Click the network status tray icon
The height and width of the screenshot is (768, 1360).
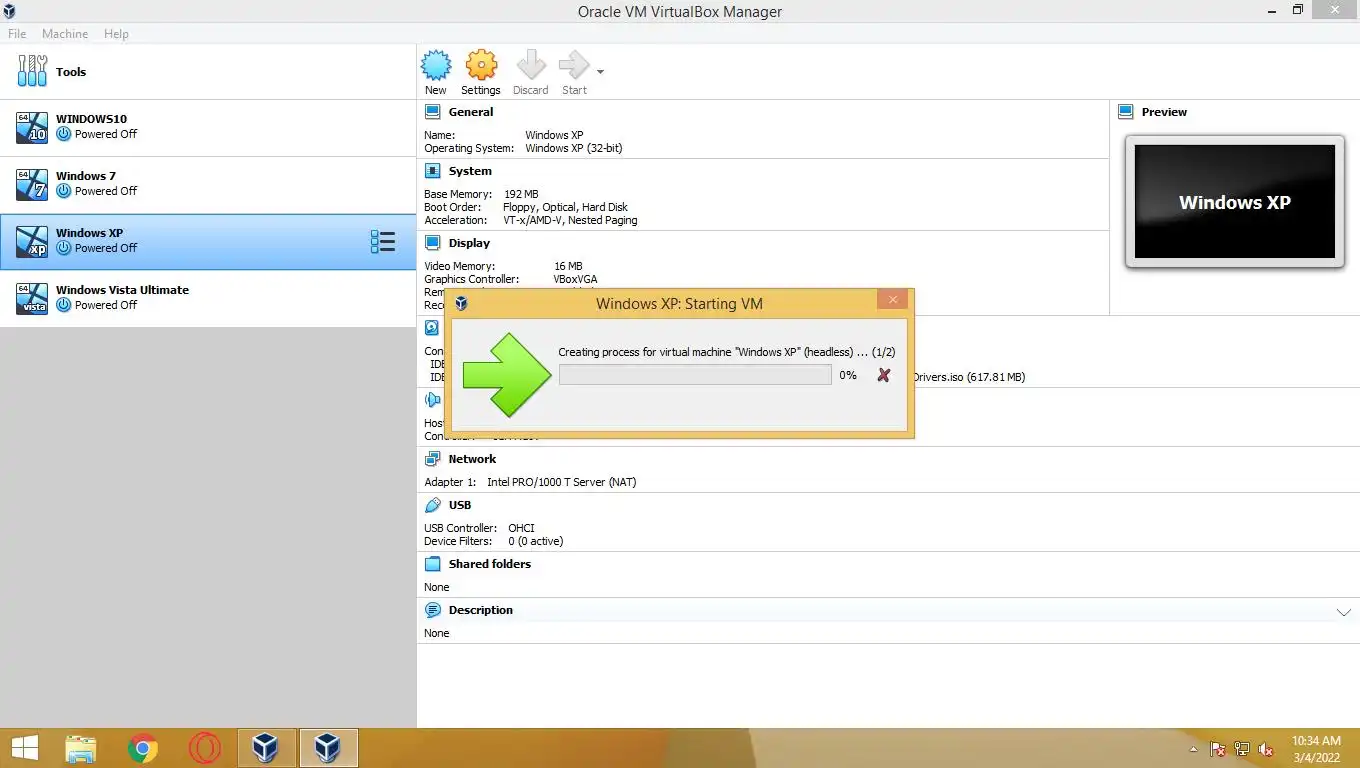click(x=1242, y=749)
